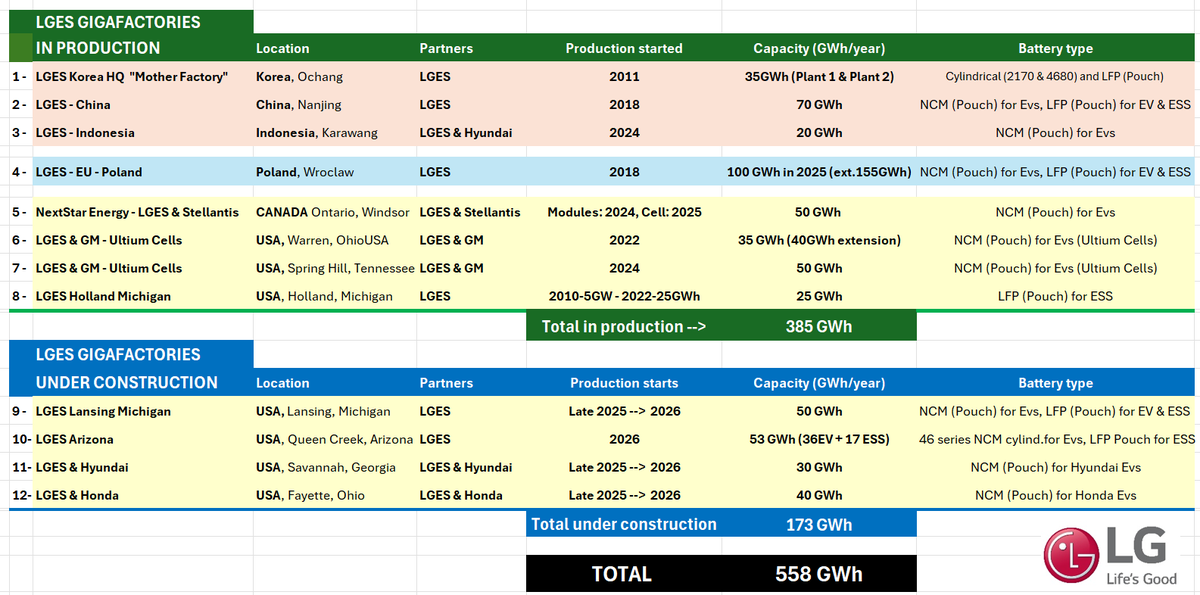Select 'LGES Lansing Michigan' cell
Viewport: 1200px width, 595px height.
(143, 411)
